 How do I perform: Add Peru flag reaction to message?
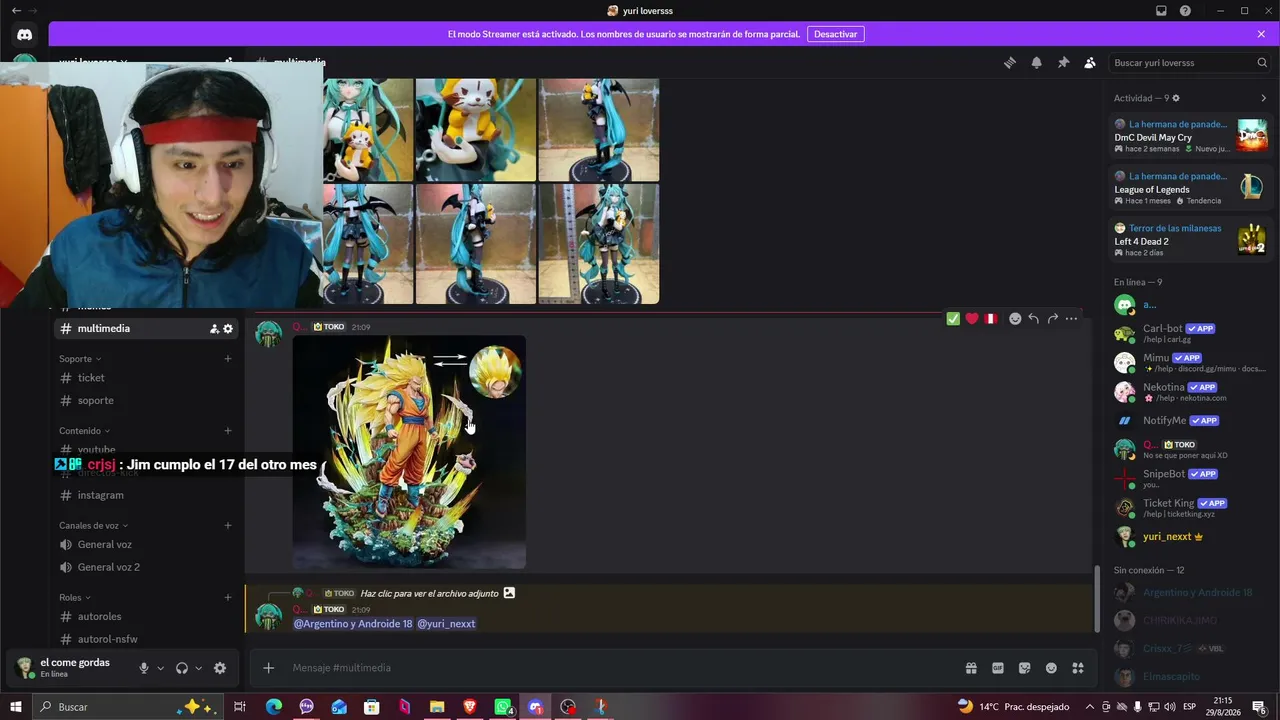pyautogui.click(x=991, y=319)
